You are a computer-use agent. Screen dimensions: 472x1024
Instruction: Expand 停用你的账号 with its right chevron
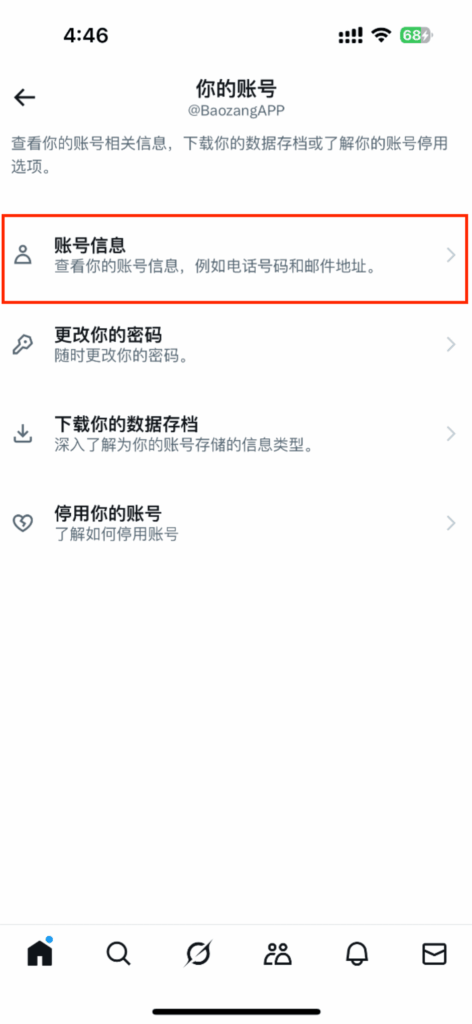(x=450, y=523)
